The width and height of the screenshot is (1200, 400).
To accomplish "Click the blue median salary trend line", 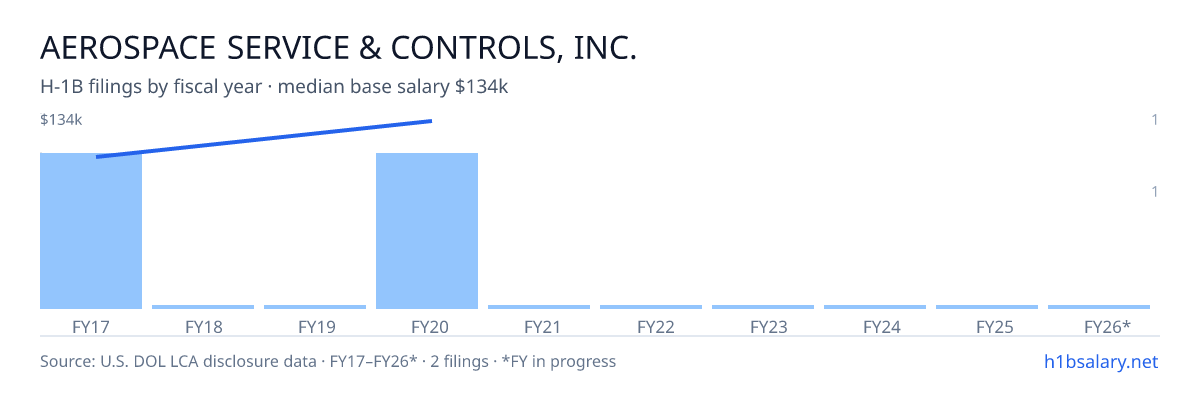I will tap(264, 139).
